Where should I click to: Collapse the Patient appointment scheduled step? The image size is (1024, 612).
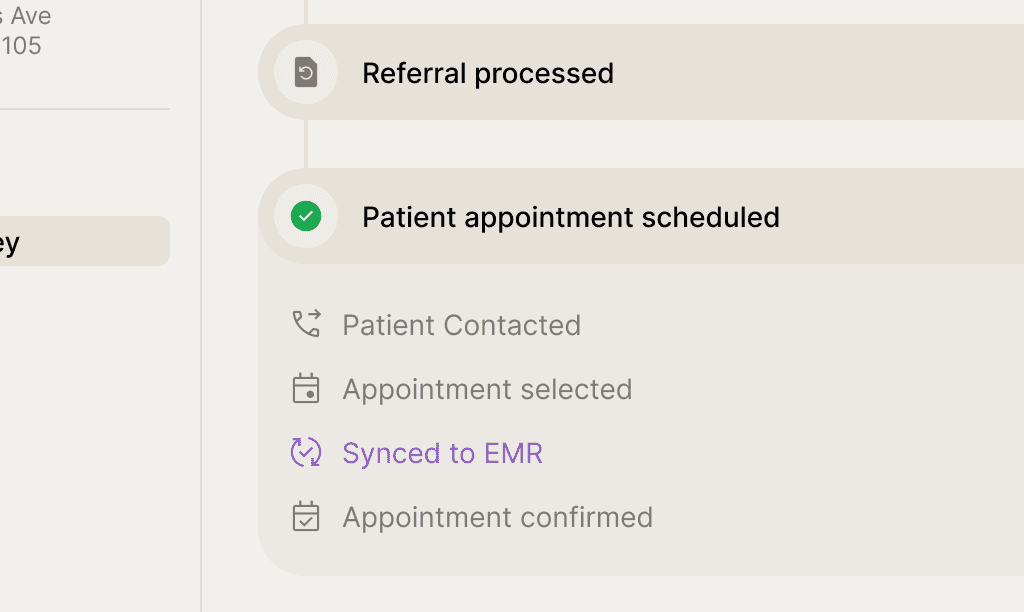tap(570, 217)
